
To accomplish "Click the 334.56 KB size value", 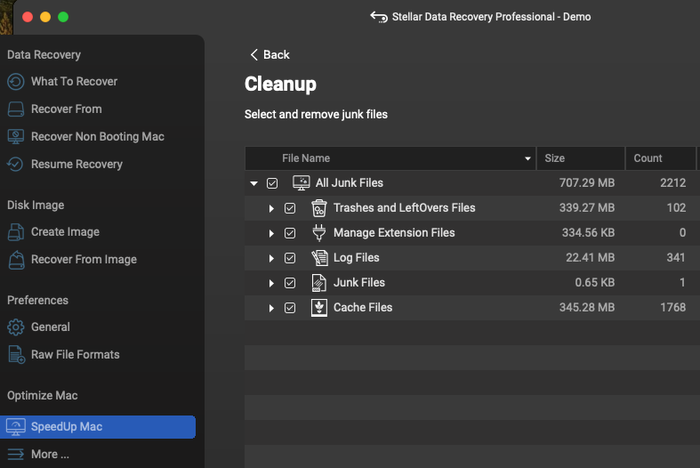I will [x=588, y=233].
